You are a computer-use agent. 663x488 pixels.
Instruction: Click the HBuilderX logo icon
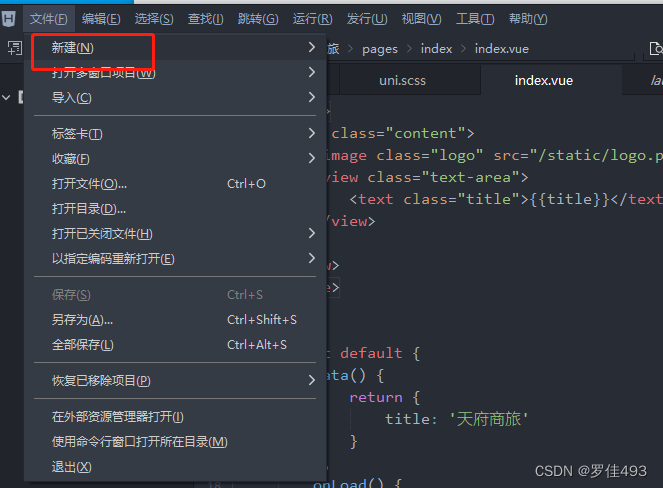tap(10, 19)
